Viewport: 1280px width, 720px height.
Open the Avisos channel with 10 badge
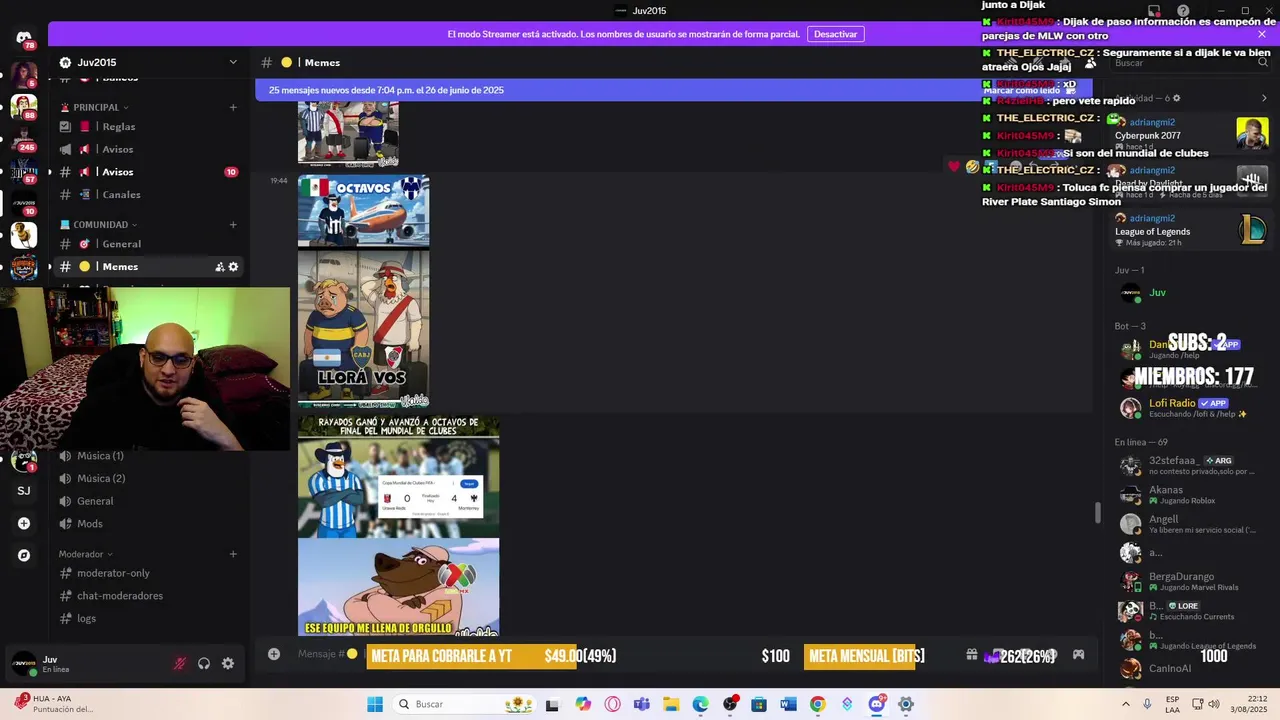[x=148, y=172]
